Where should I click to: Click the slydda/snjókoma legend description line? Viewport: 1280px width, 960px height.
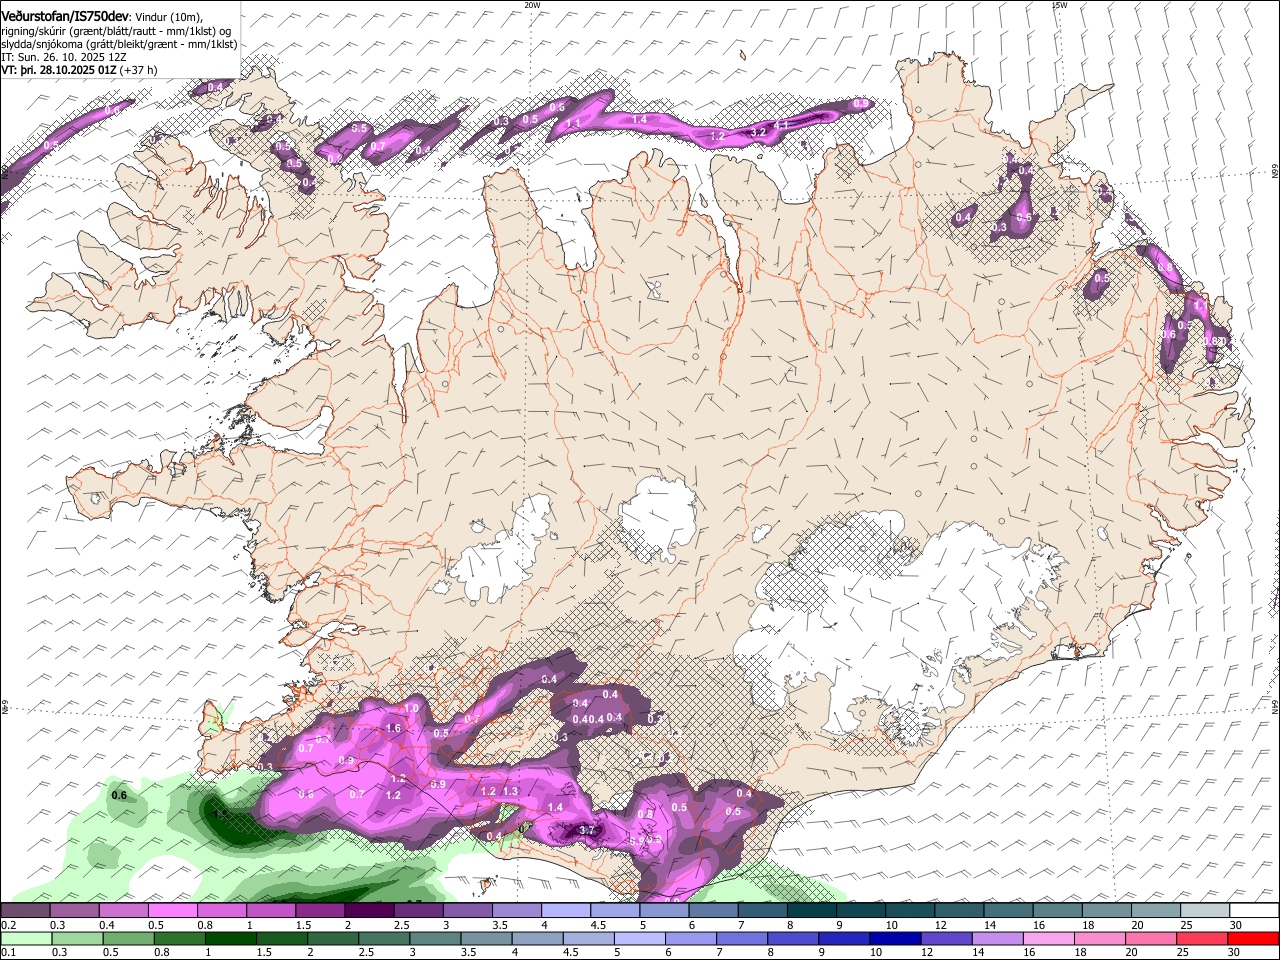[119, 44]
